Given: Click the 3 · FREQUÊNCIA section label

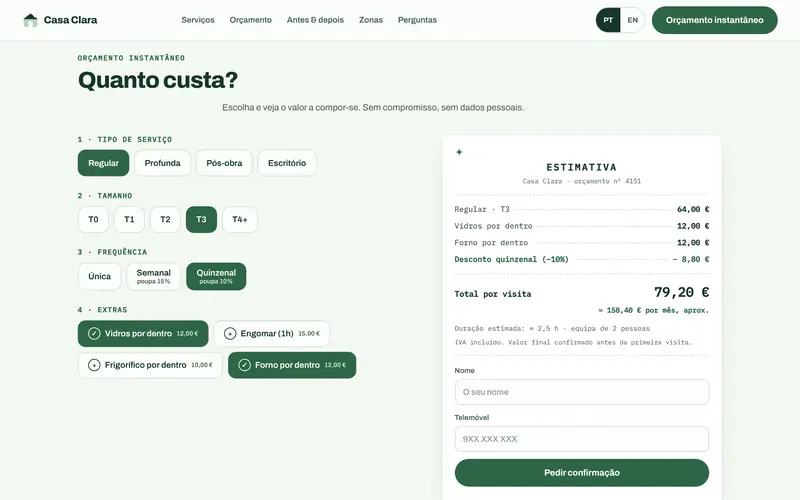Looking at the screenshot, I should point(112,252).
